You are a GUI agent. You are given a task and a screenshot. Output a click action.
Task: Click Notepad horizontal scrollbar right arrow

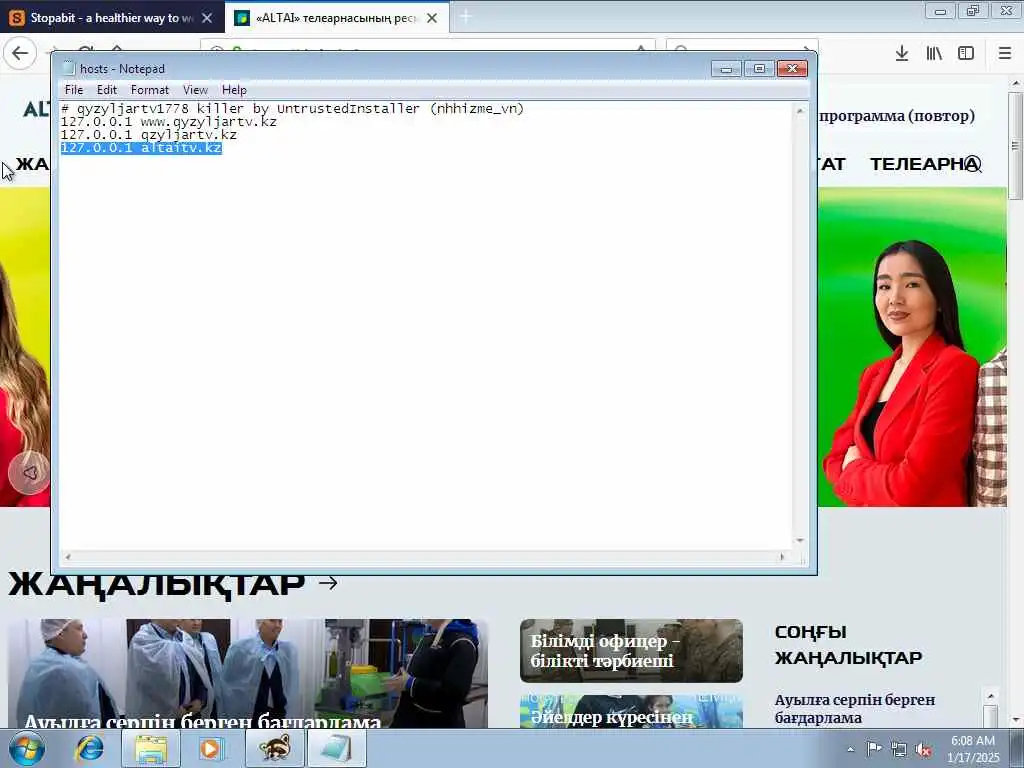(x=782, y=557)
